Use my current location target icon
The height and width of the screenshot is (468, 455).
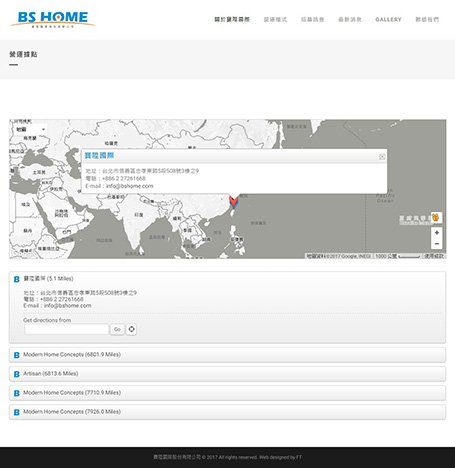pyautogui.click(x=131, y=329)
